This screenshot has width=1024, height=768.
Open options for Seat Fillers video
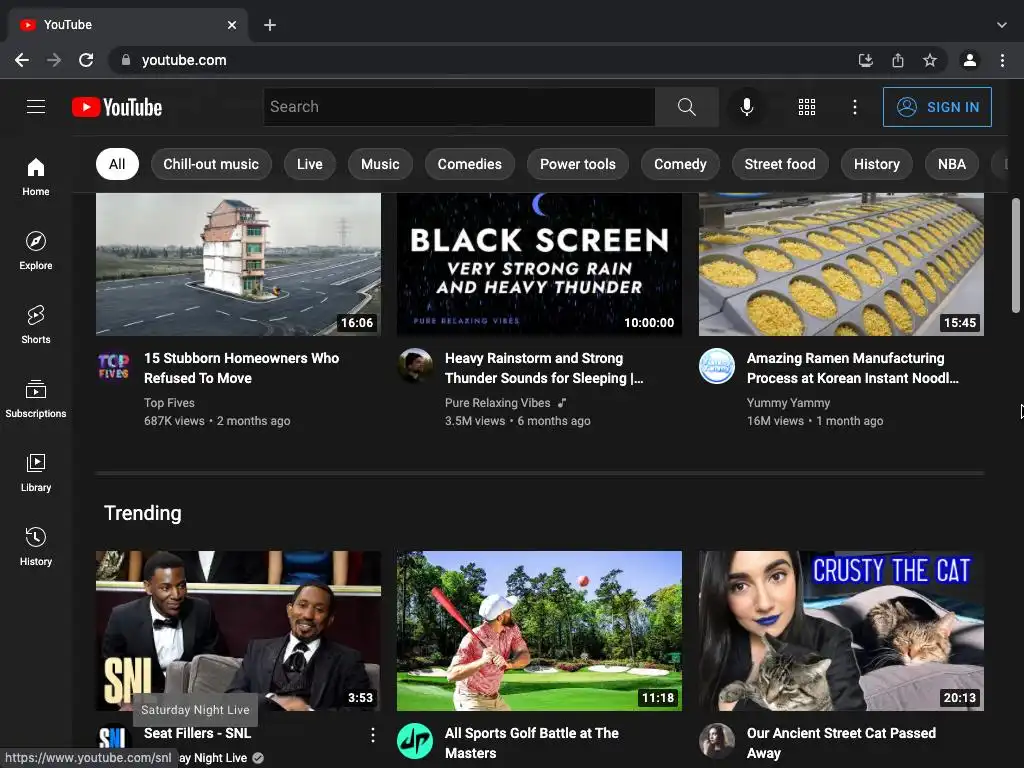pos(372,735)
